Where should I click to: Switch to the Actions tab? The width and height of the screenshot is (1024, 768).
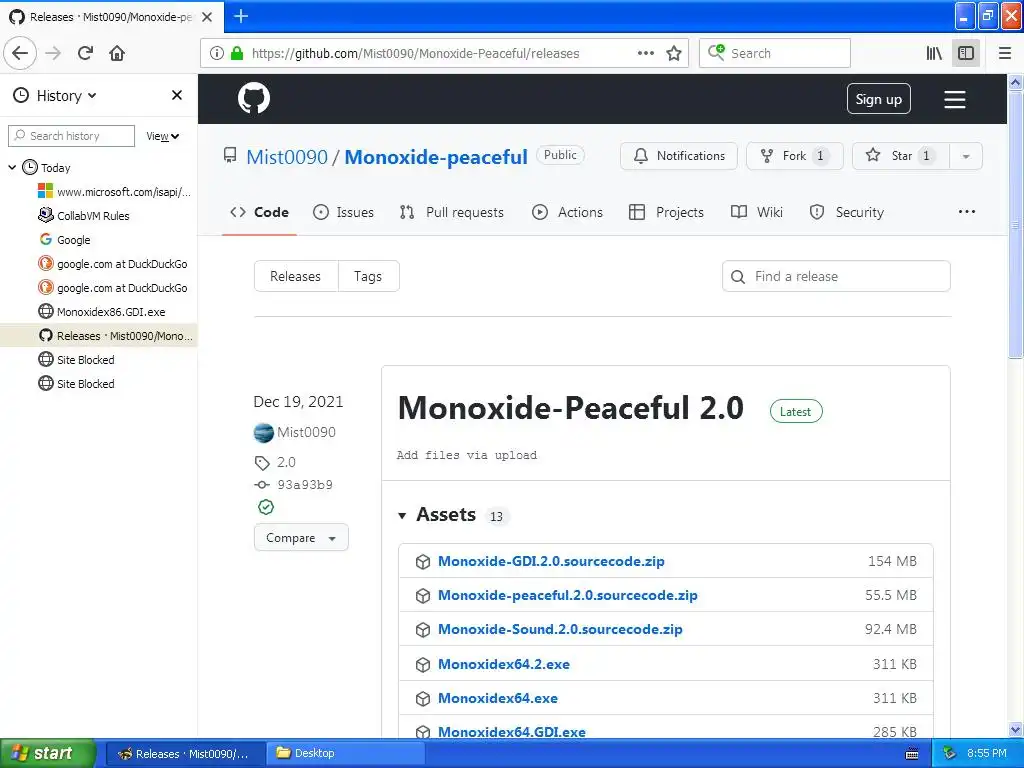pos(568,212)
